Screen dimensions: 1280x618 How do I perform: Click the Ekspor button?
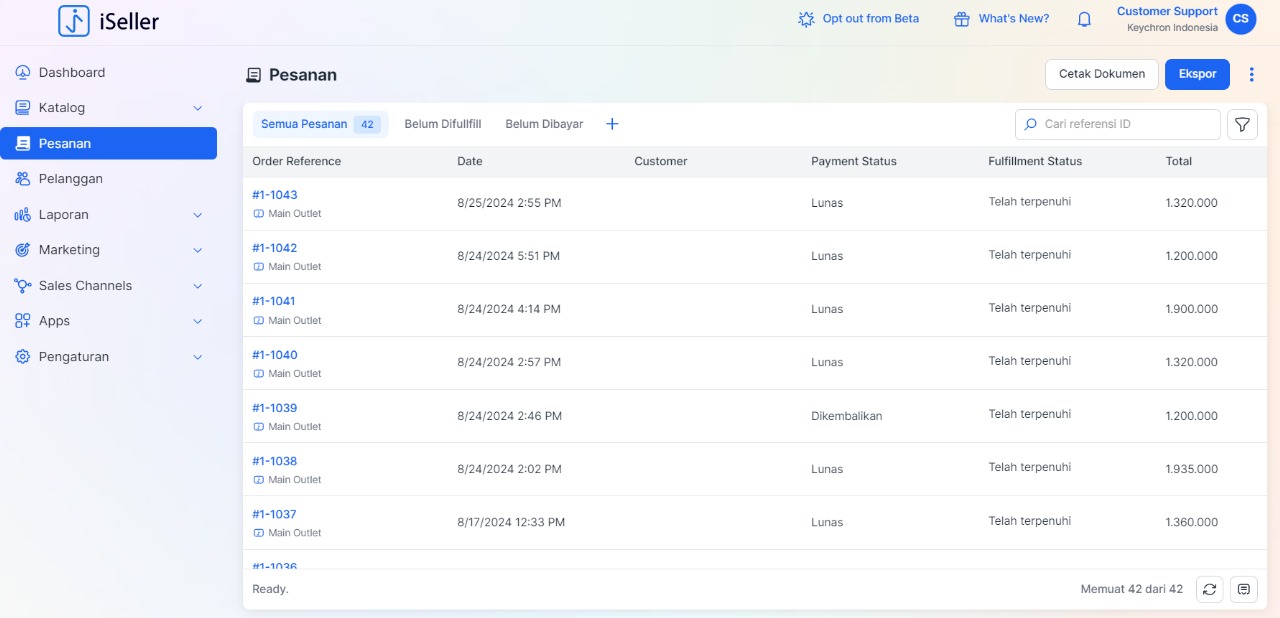click(1197, 74)
